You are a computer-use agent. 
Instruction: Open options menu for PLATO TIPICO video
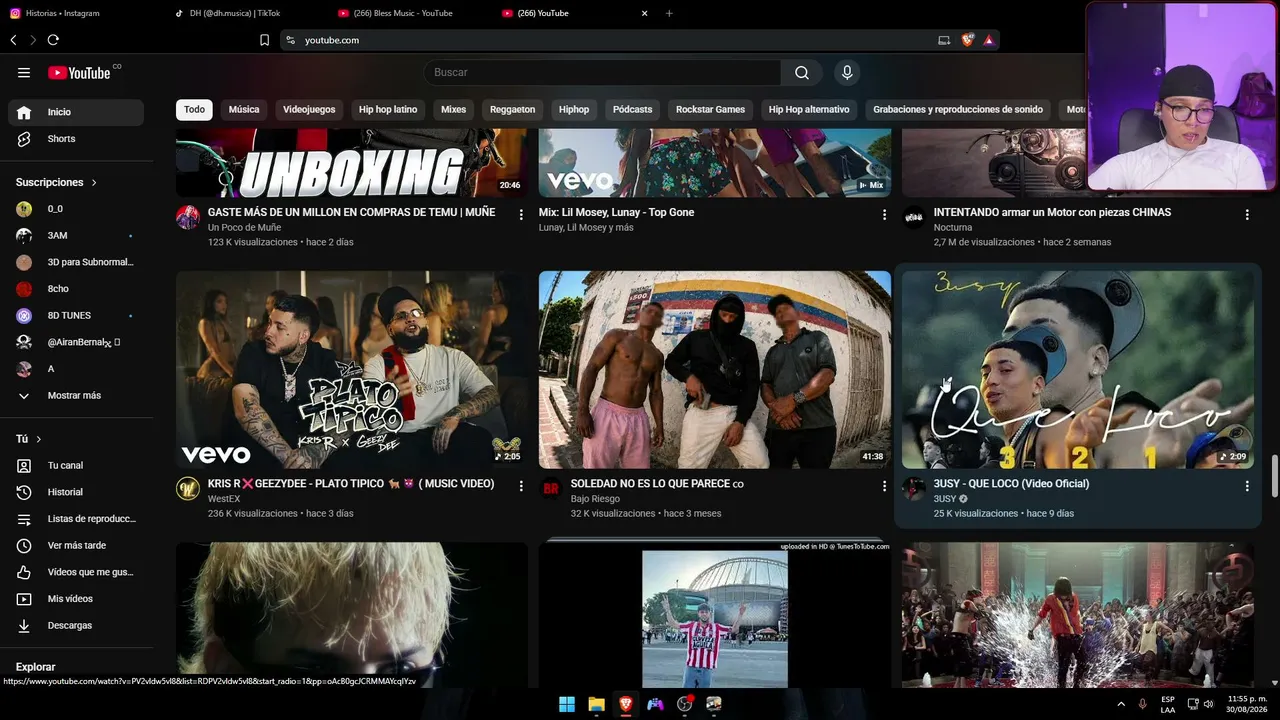tap(521, 486)
